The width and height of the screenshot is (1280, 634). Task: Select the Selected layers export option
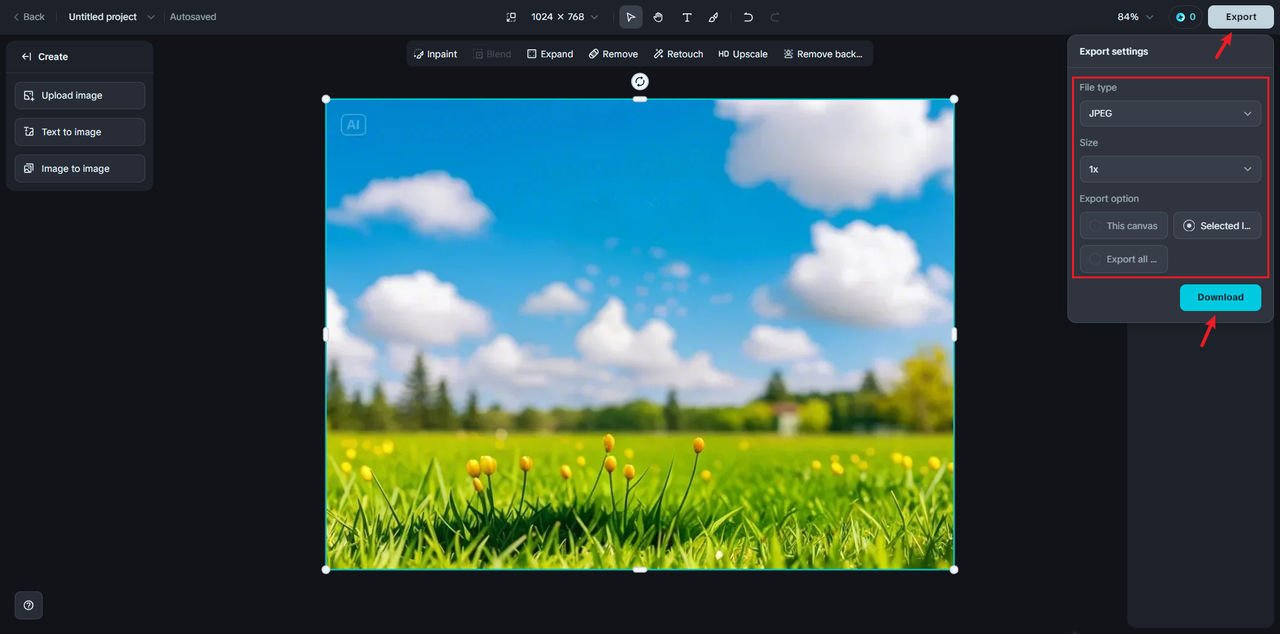click(x=1217, y=226)
